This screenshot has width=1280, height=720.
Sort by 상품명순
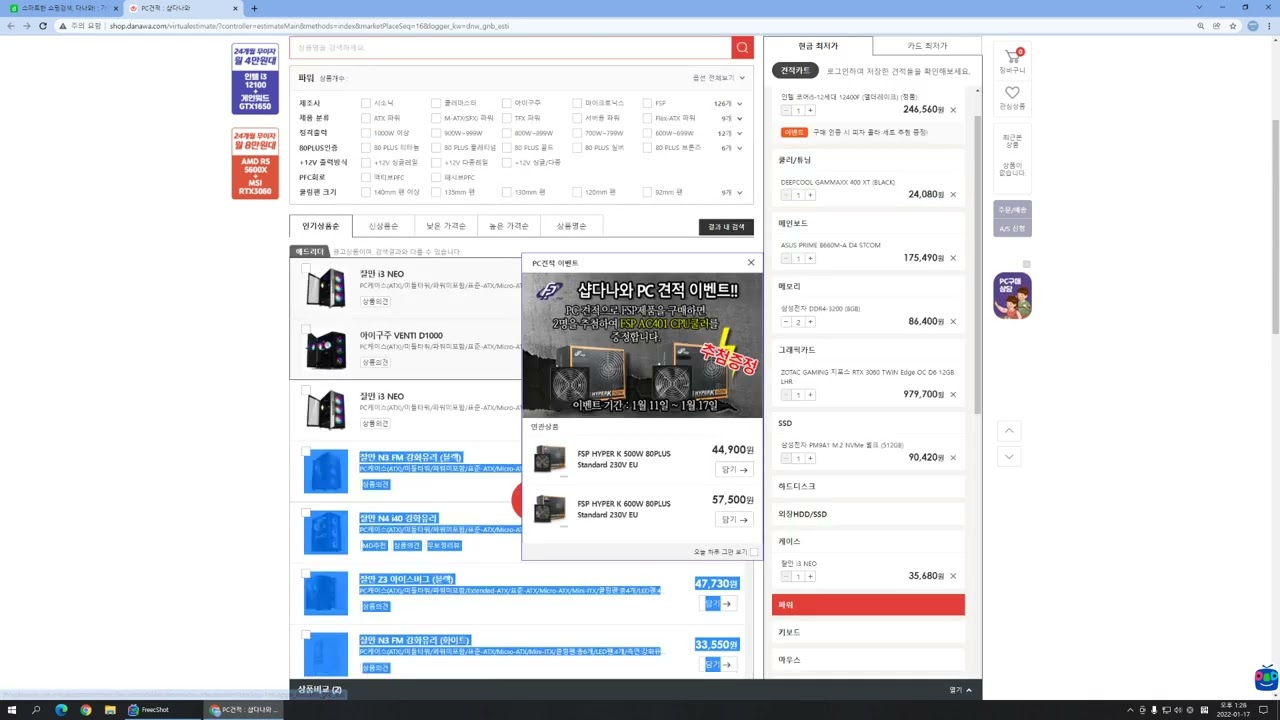(572, 226)
